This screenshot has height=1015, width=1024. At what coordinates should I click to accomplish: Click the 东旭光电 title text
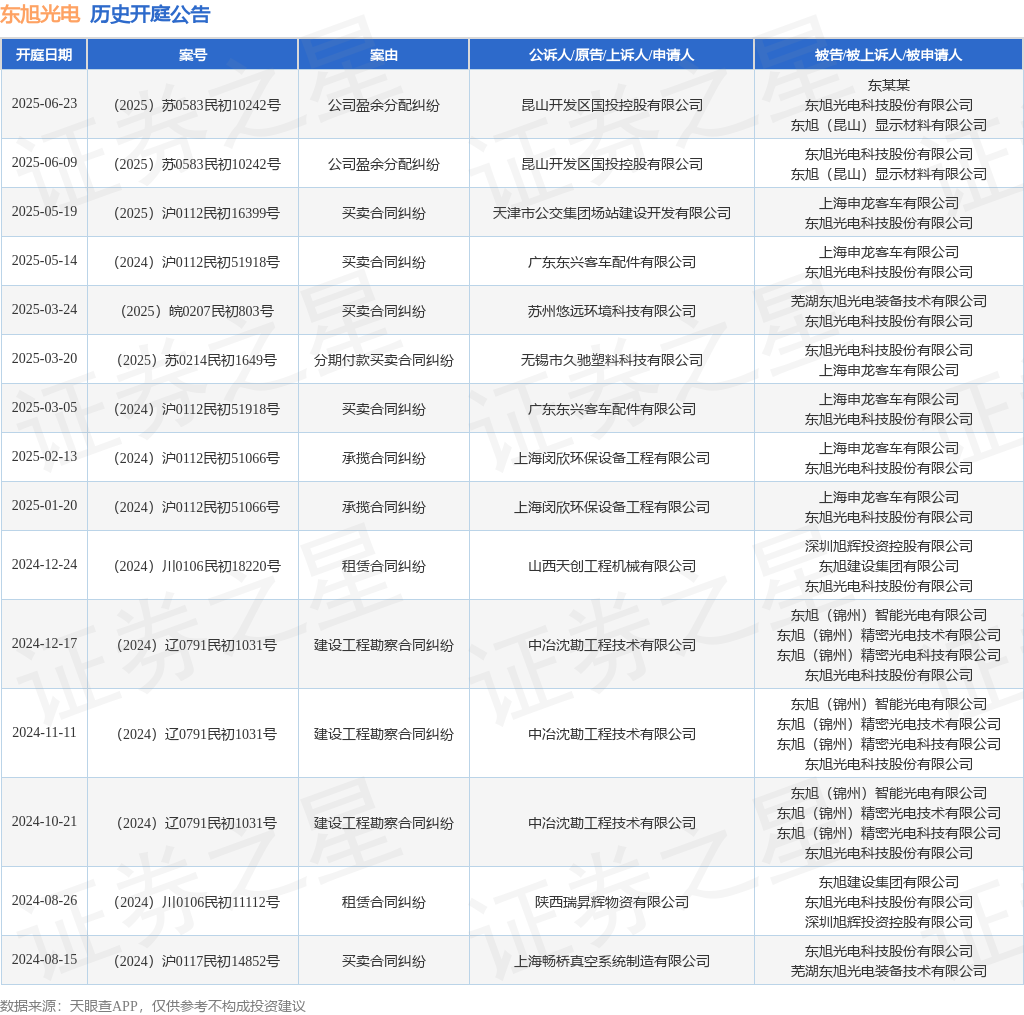(x=40, y=14)
